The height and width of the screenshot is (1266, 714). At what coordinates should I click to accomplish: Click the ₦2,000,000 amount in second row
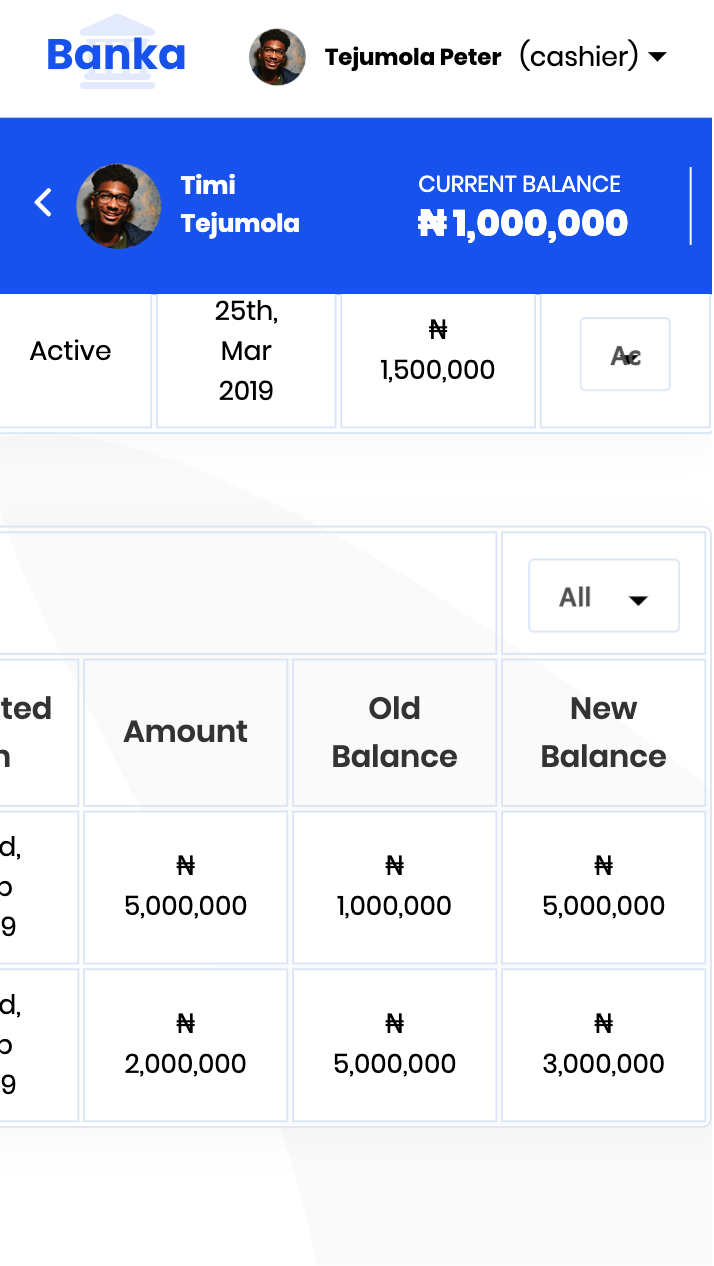[186, 1045]
